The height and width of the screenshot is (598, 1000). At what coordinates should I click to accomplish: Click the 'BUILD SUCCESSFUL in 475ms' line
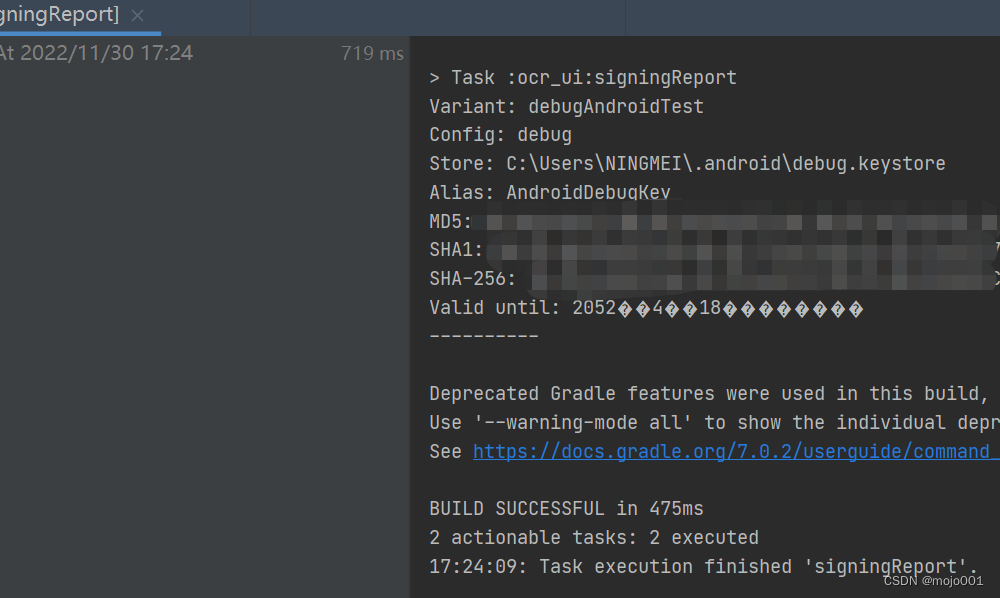566,508
